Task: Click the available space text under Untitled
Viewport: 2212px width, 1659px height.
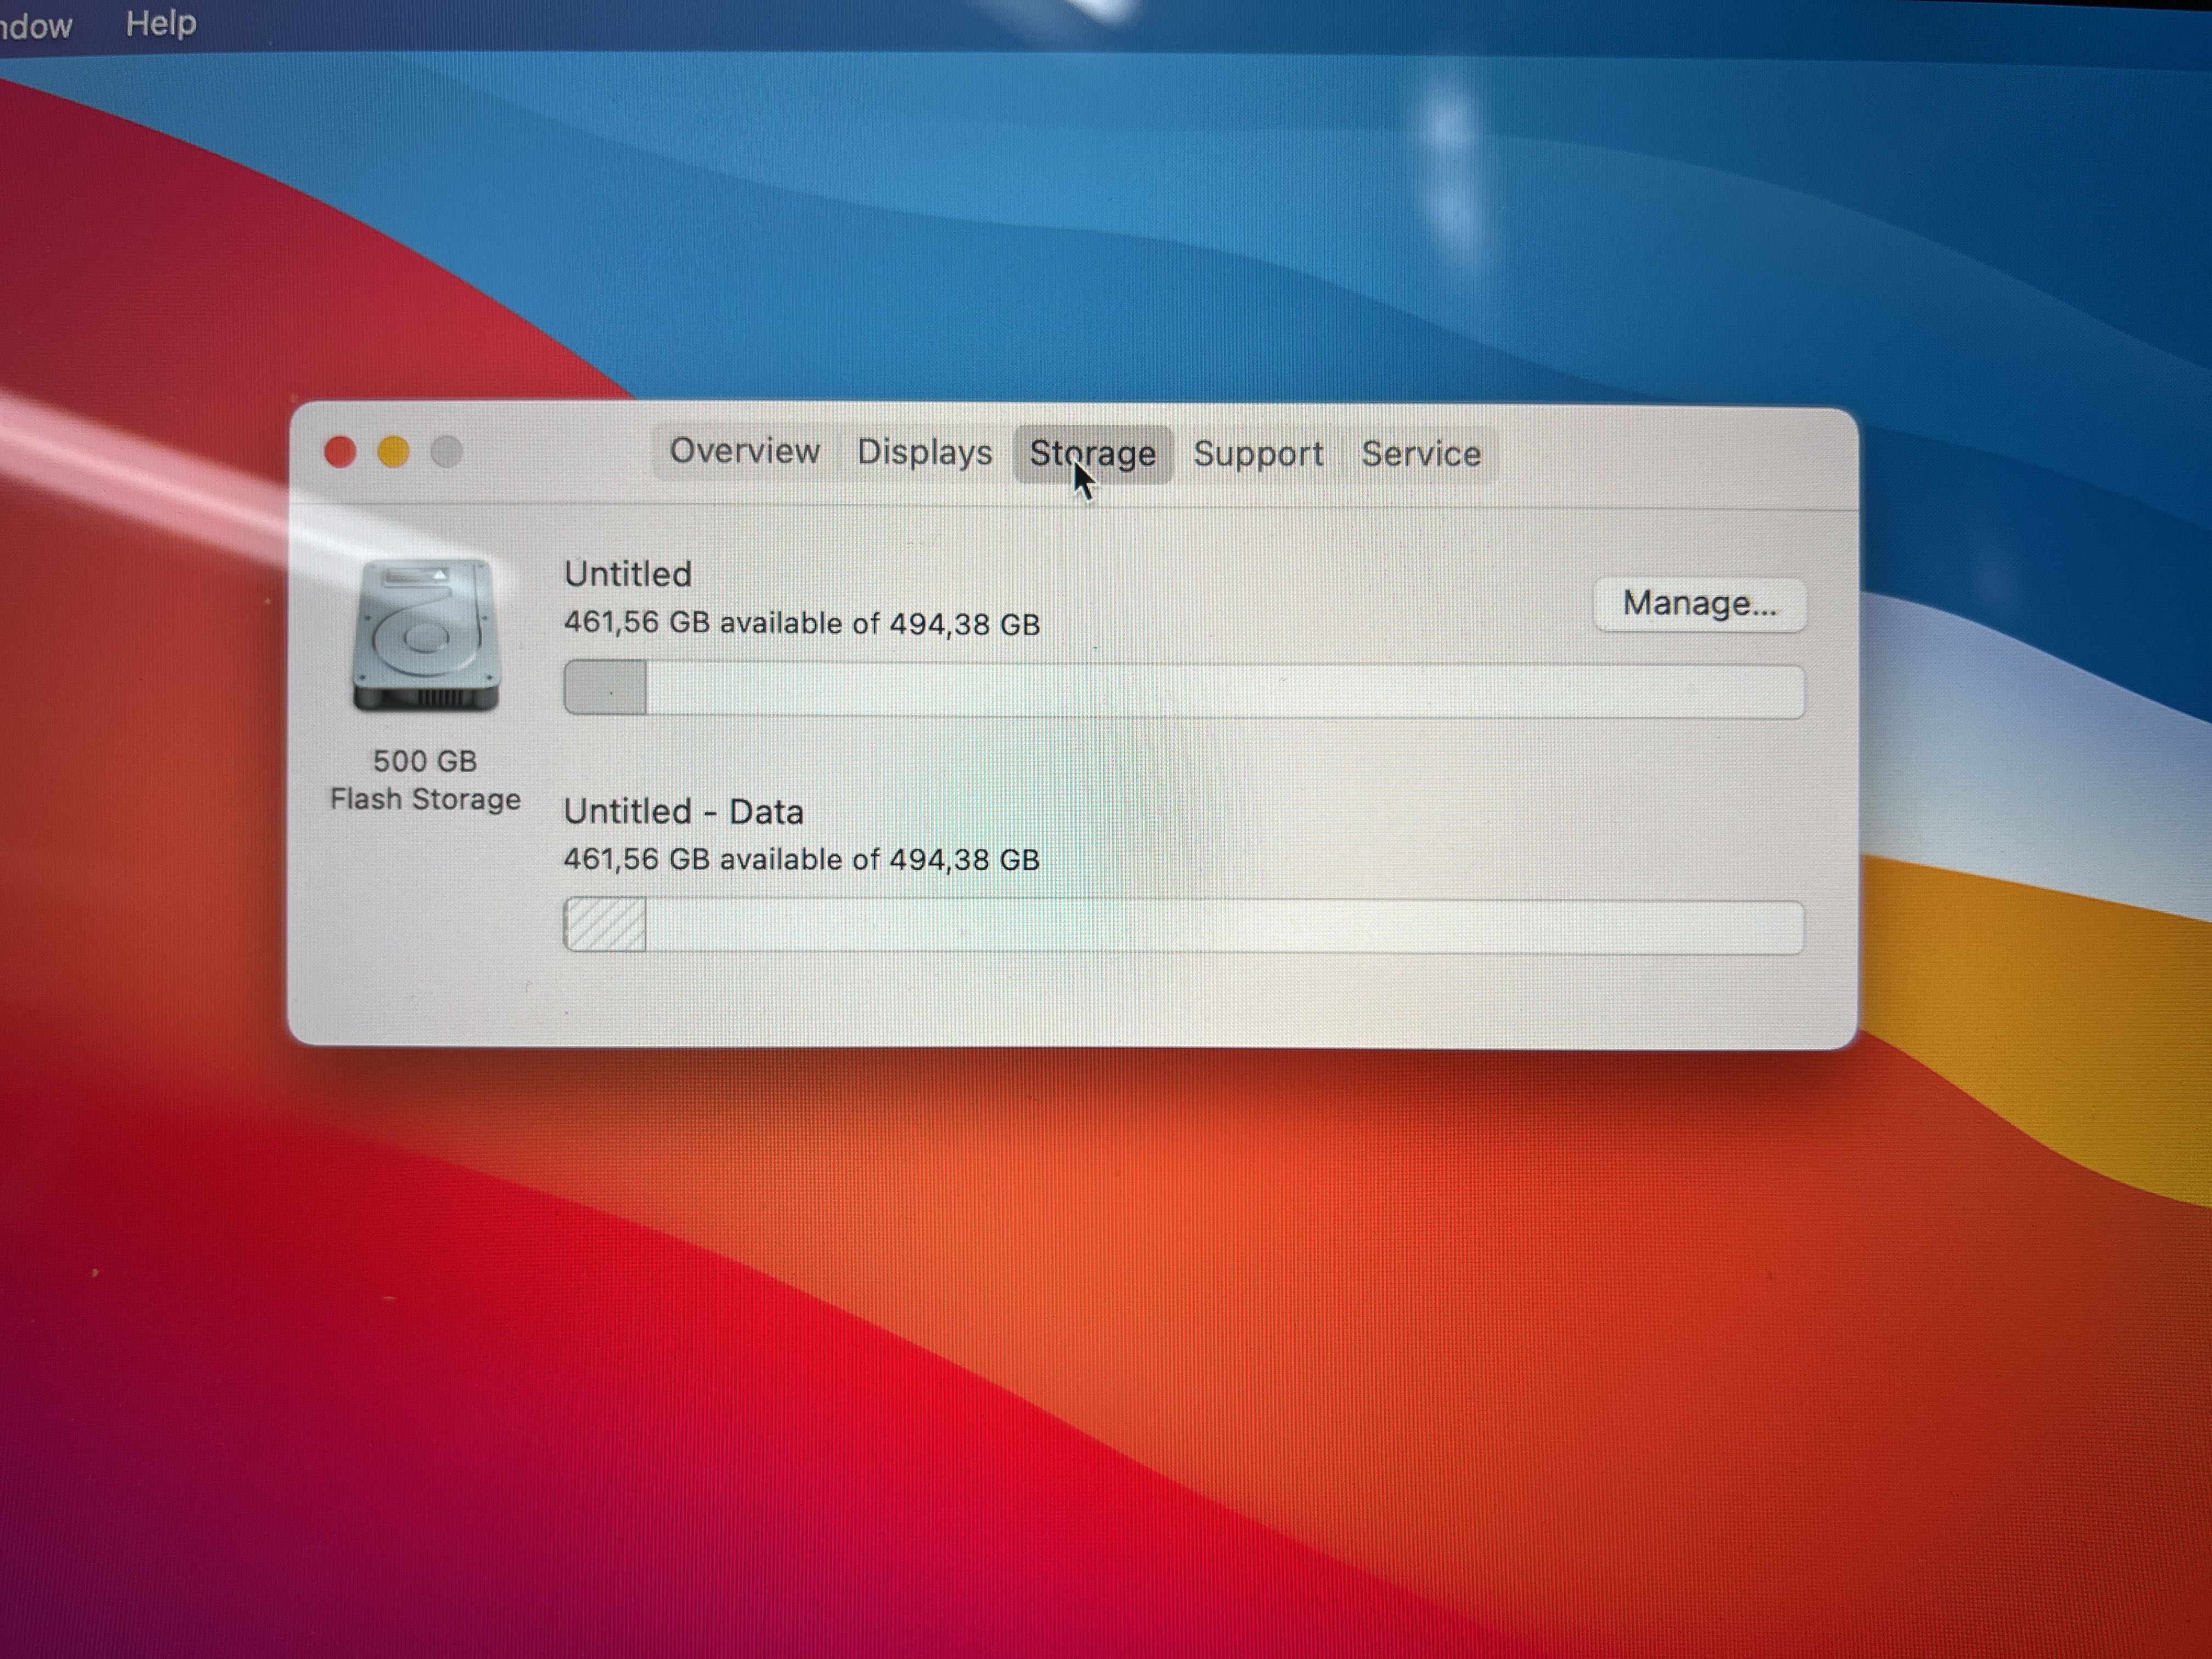Action: (x=801, y=623)
